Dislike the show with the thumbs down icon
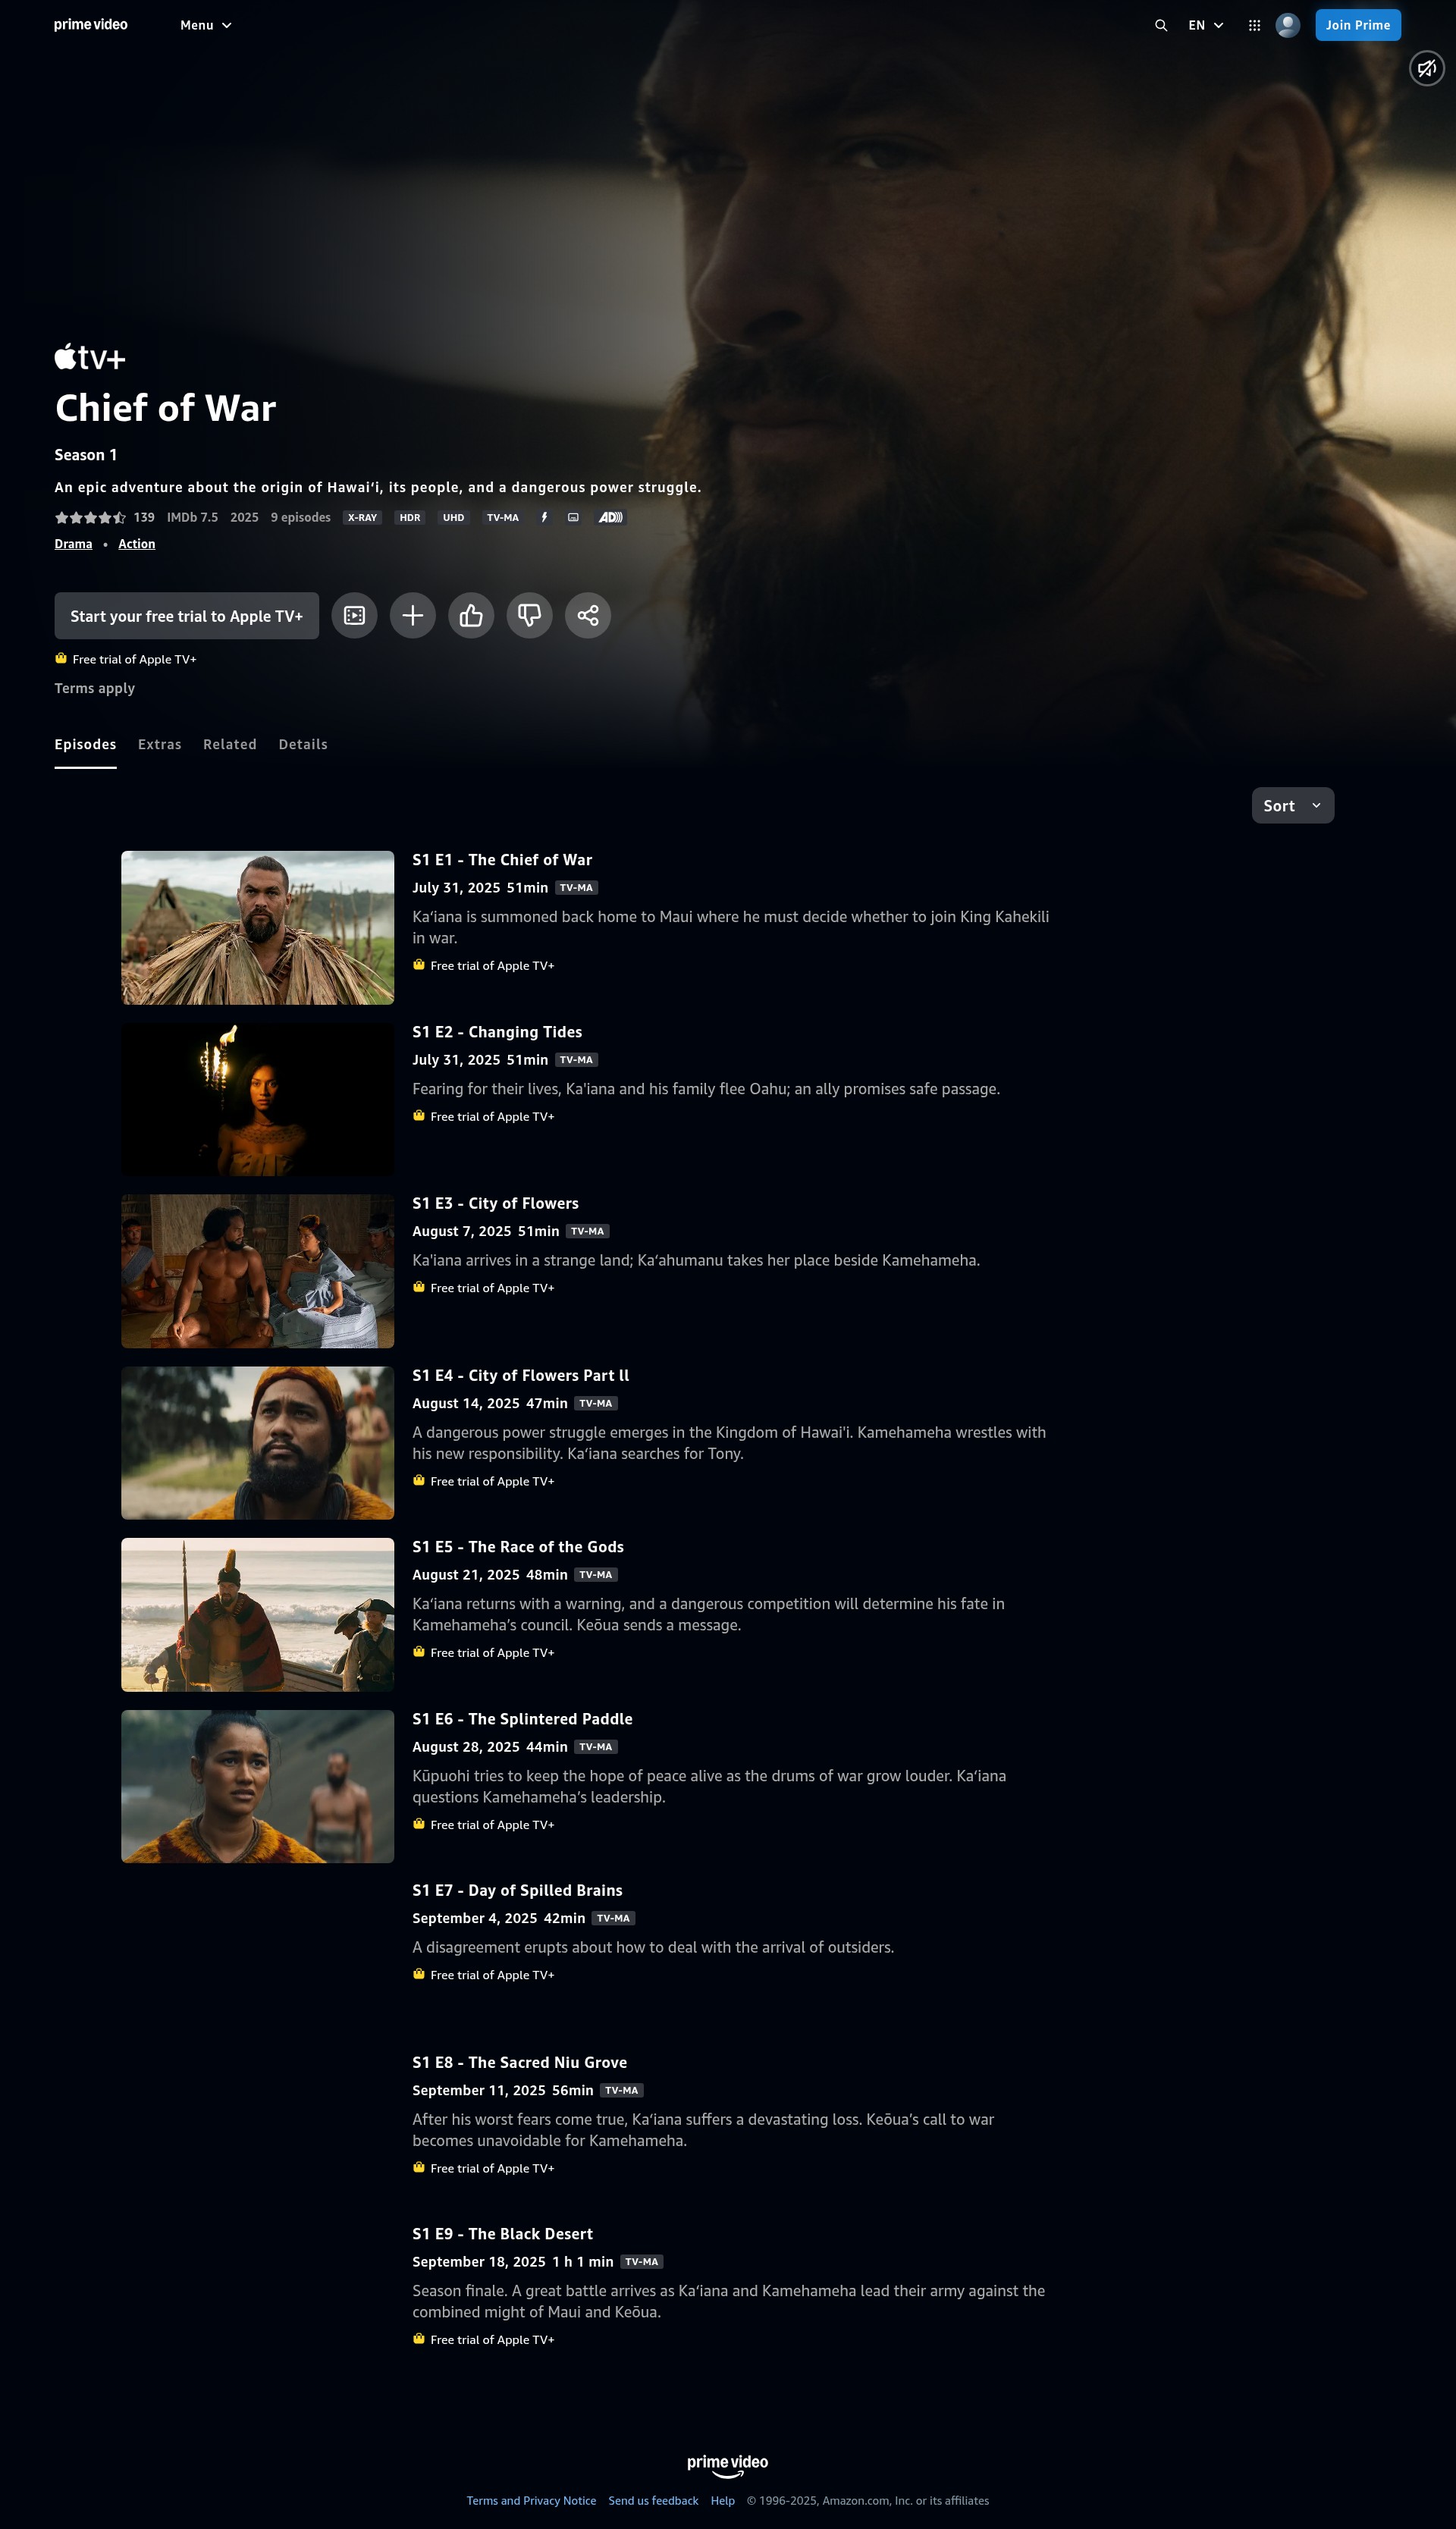The width and height of the screenshot is (1456, 2529). point(529,615)
